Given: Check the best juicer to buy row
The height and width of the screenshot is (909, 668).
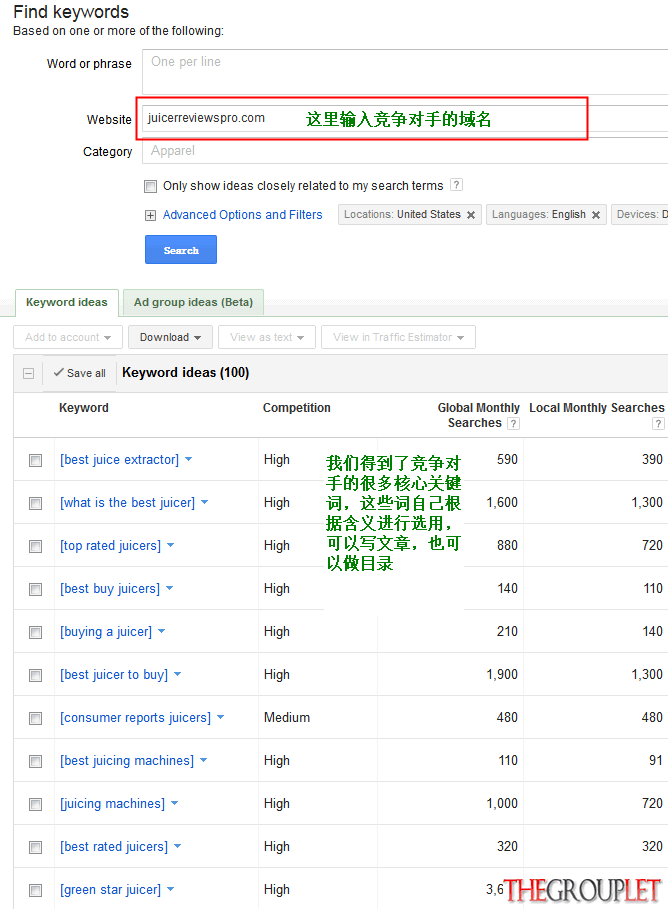Looking at the screenshot, I should point(35,675).
